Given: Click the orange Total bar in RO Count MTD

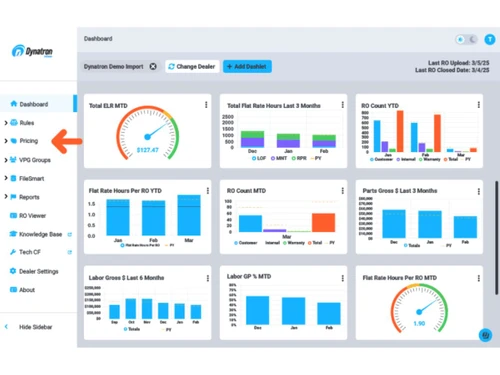Looking at the screenshot, I should [323, 222].
